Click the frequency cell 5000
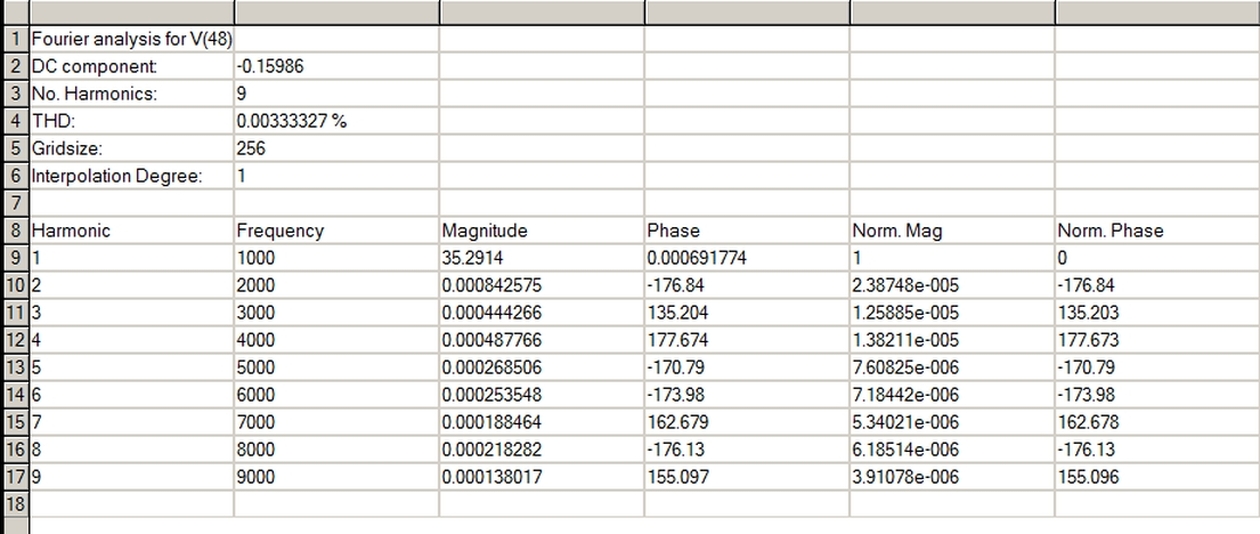The image size is (1260, 534). (x=336, y=368)
